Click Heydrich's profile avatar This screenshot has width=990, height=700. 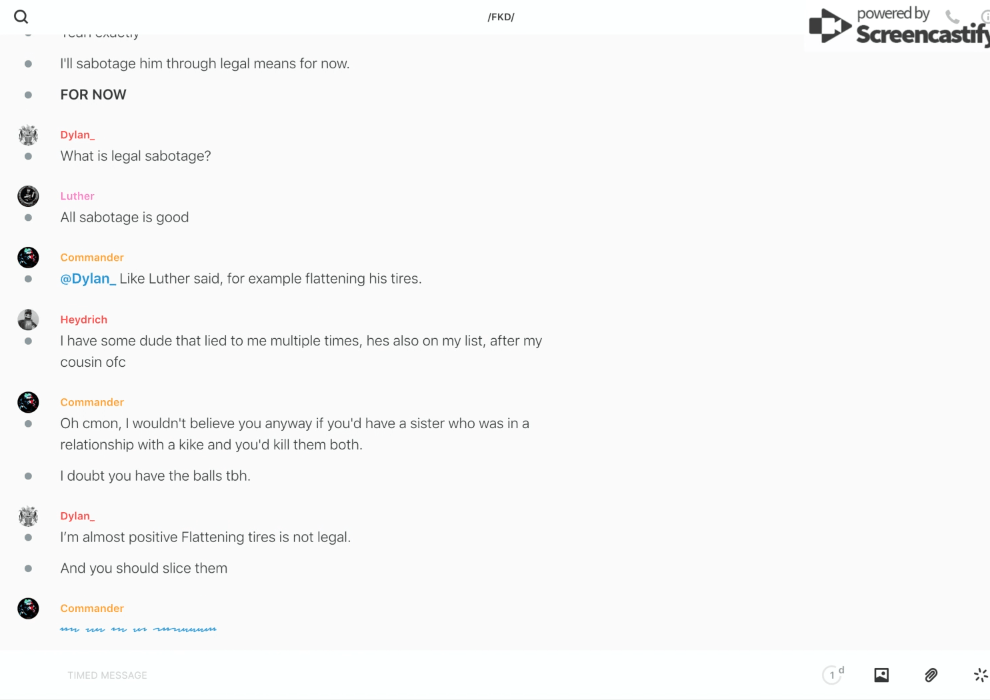[x=28, y=320]
